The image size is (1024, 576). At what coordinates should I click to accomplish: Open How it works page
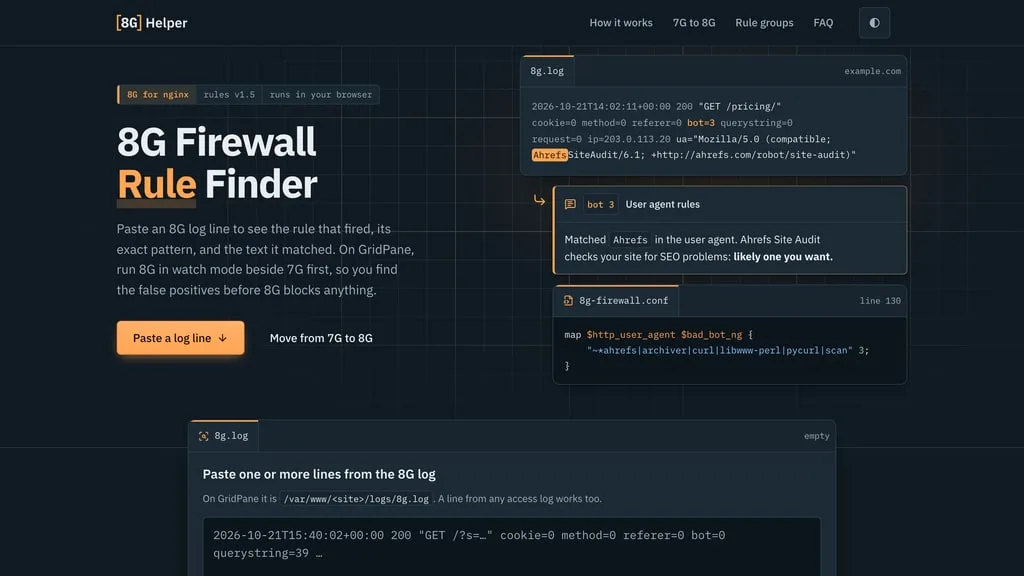620,23
